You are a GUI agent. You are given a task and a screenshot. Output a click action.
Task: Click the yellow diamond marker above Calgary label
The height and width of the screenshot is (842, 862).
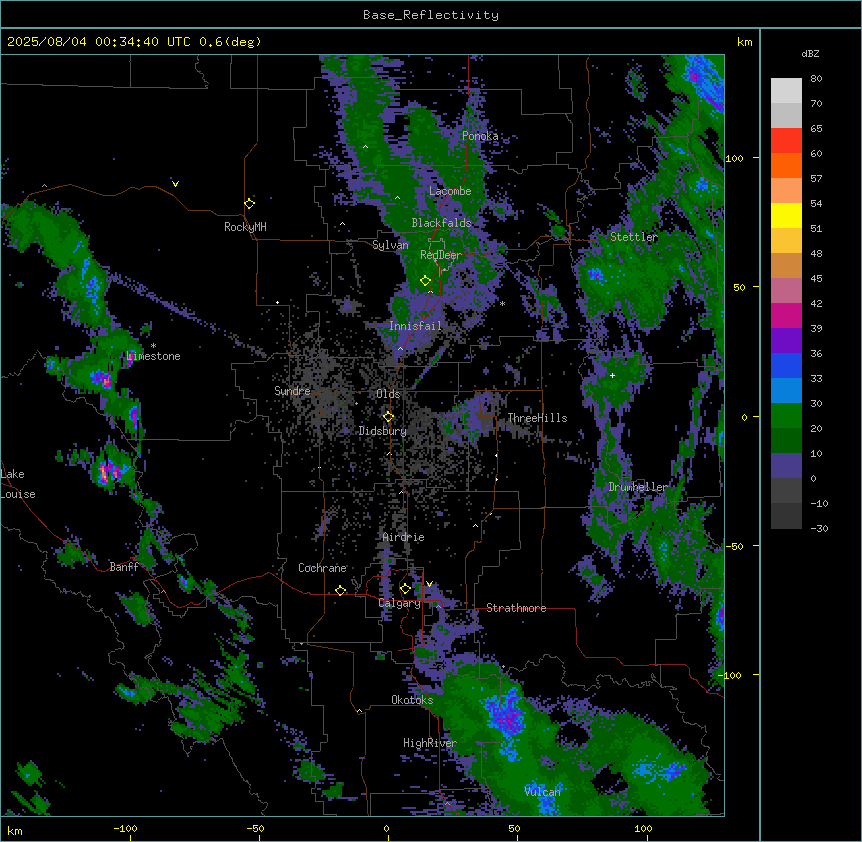pyautogui.click(x=405, y=589)
